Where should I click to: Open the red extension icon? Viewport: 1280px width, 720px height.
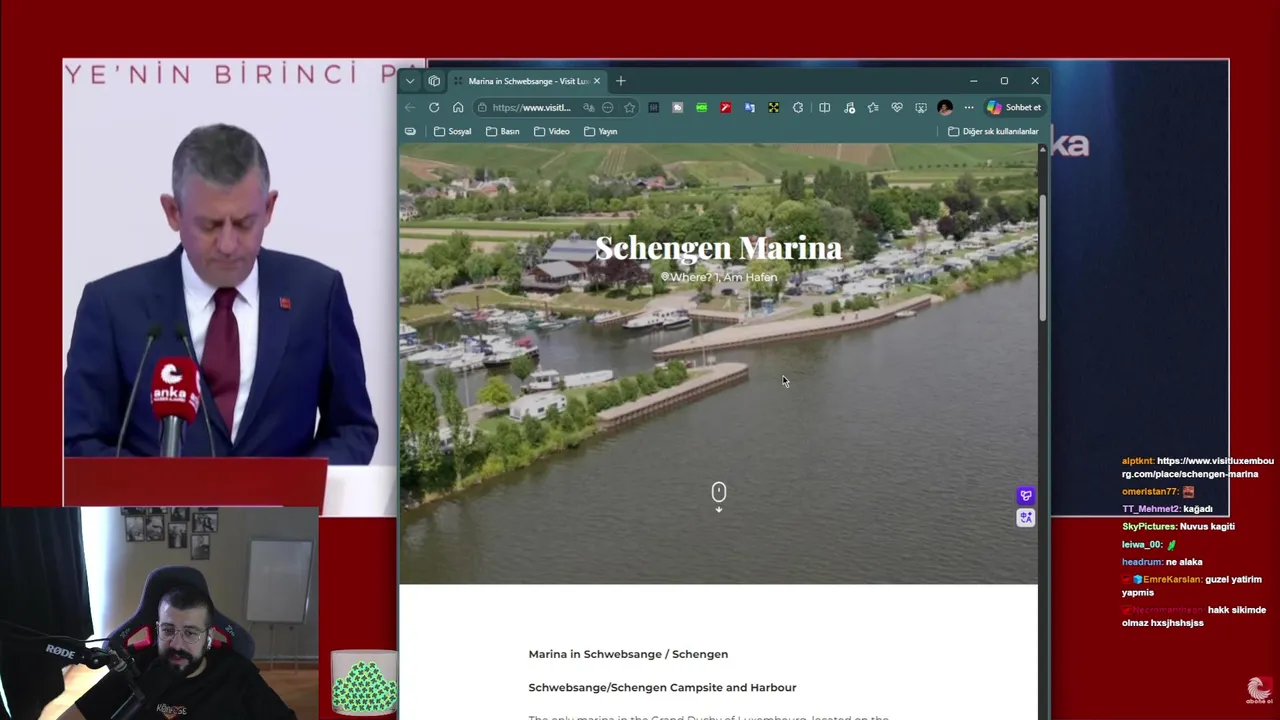point(726,107)
